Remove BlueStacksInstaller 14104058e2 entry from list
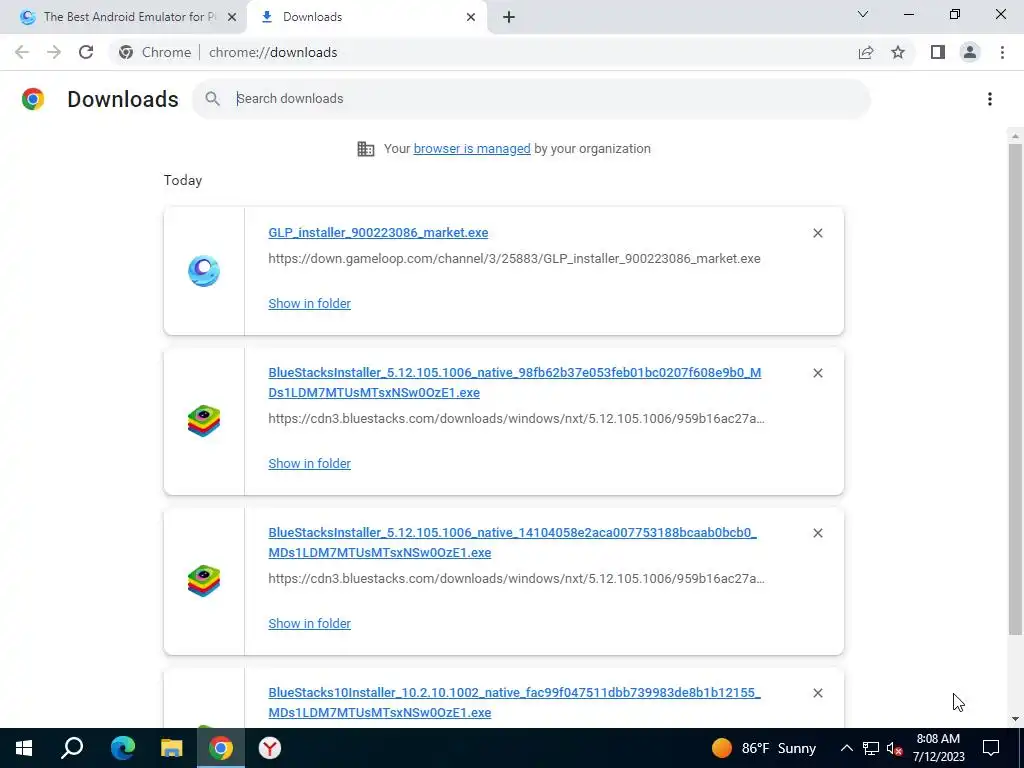The height and width of the screenshot is (768, 1024). [x=818, y=533]
